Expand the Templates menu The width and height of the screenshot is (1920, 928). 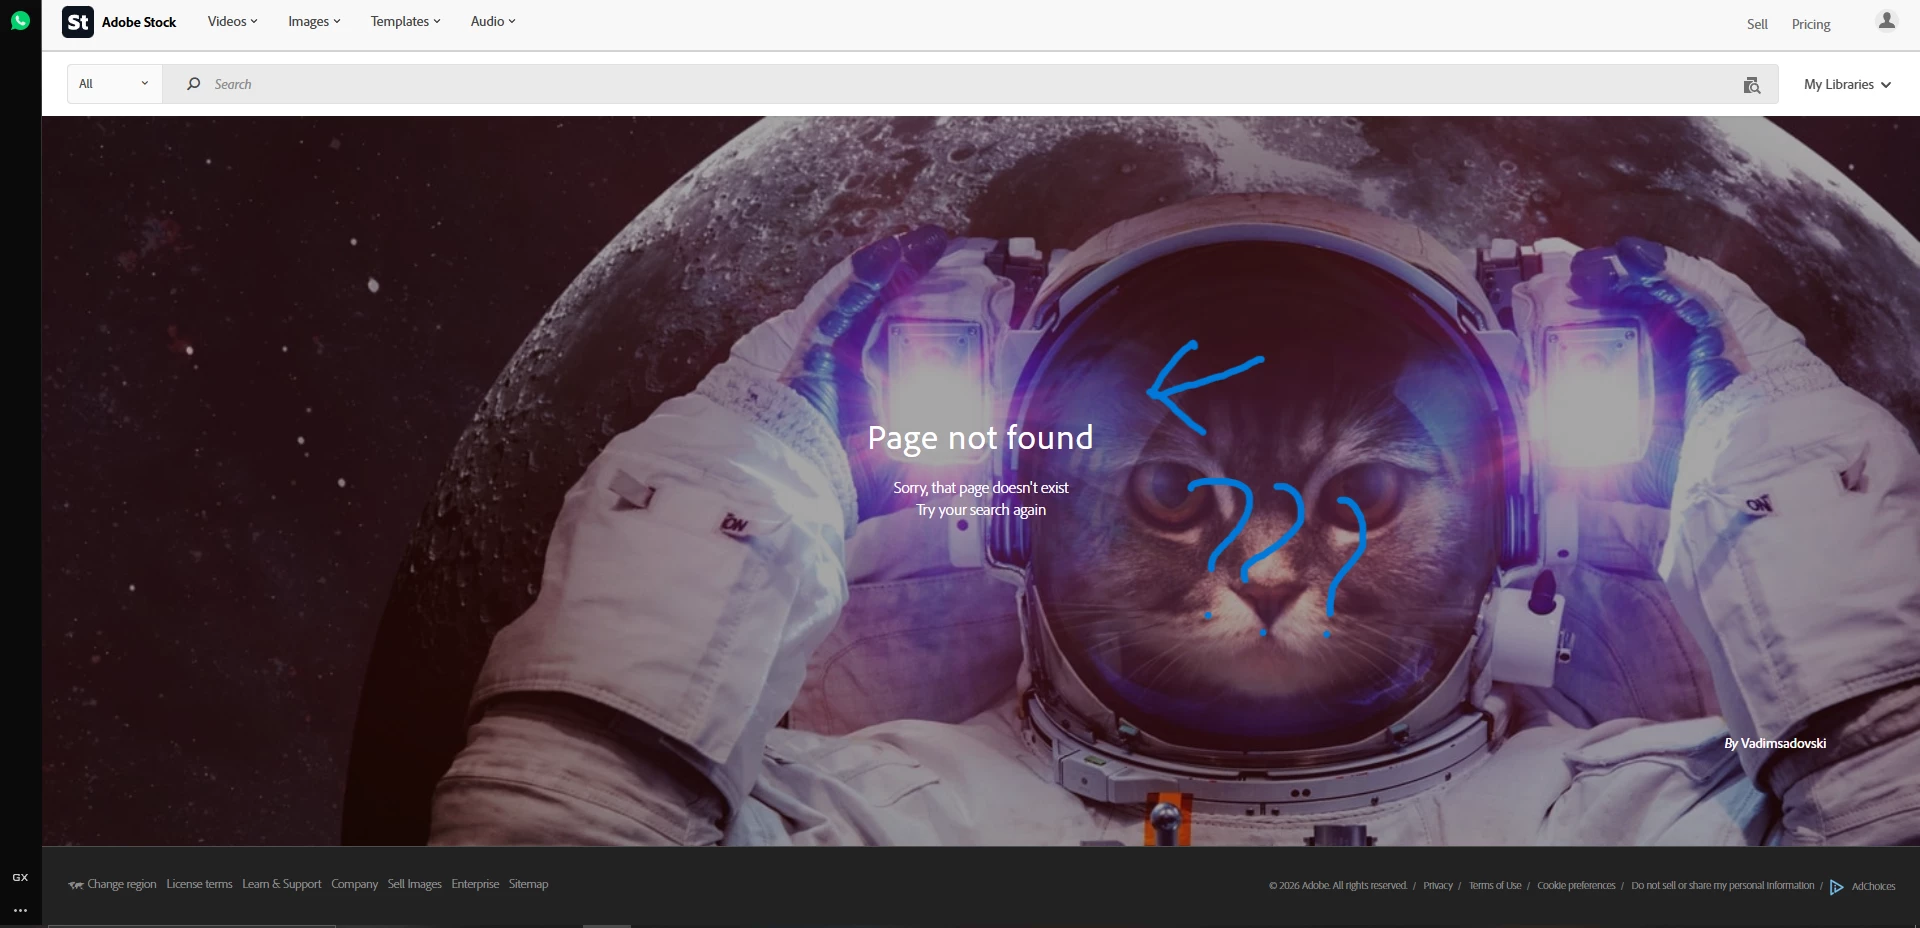coord(405,21)
